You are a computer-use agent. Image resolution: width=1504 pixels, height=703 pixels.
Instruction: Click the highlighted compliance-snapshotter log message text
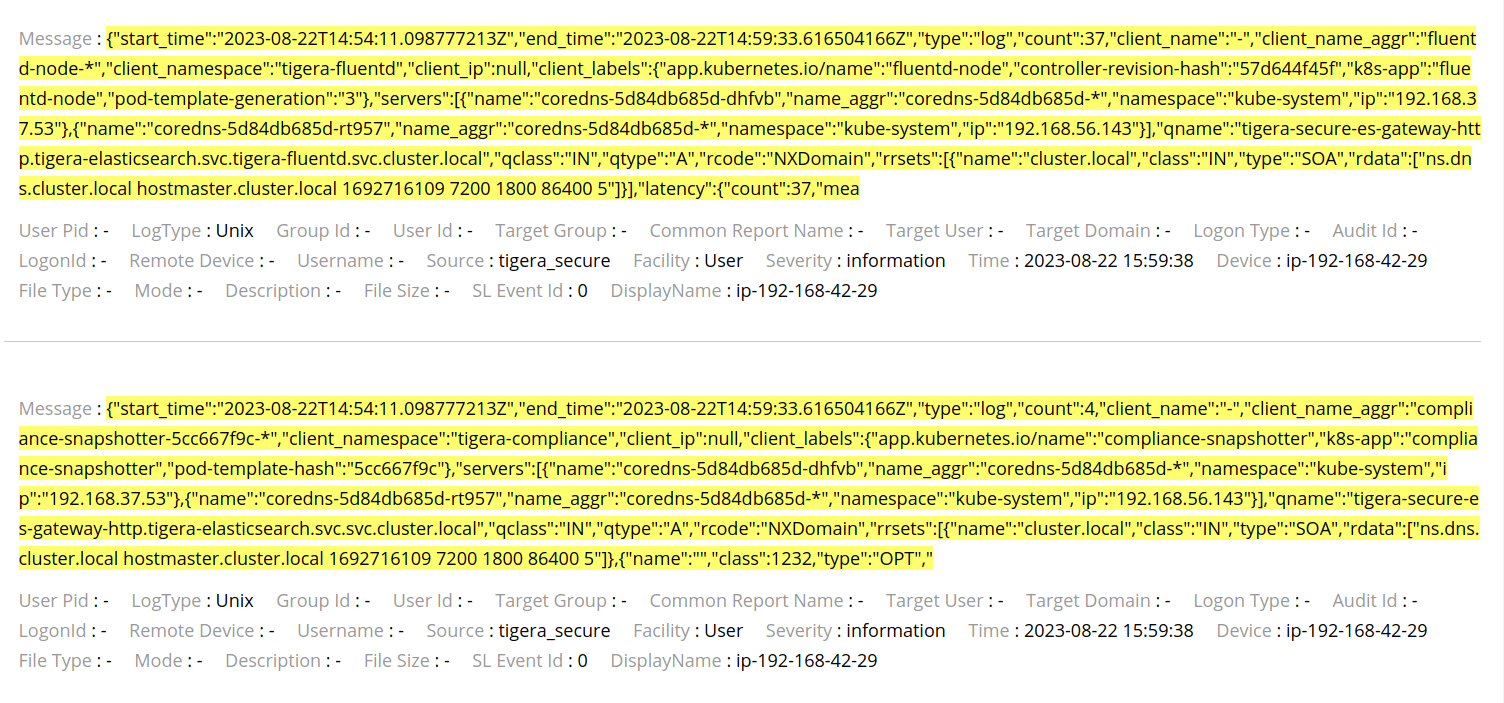point(747,484)
